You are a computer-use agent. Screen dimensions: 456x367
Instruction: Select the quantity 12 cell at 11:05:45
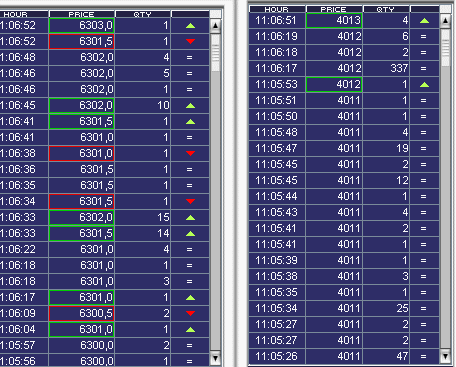(386, 181)
